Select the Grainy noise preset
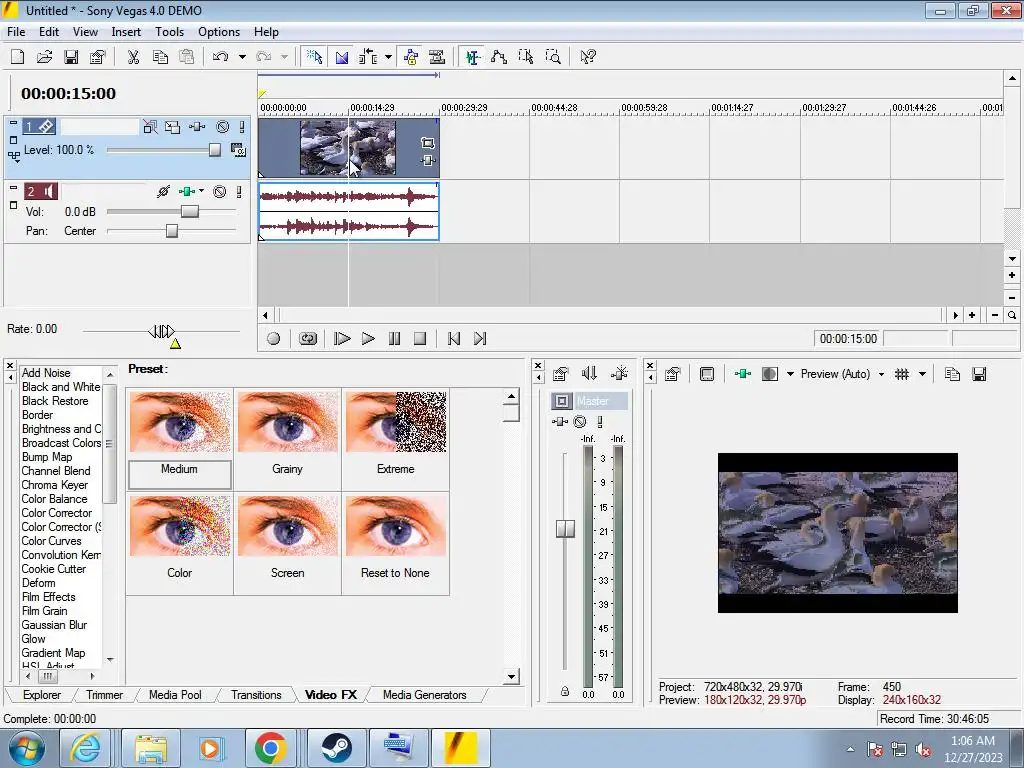This screenshot has width=1024, height=768. 287,439
